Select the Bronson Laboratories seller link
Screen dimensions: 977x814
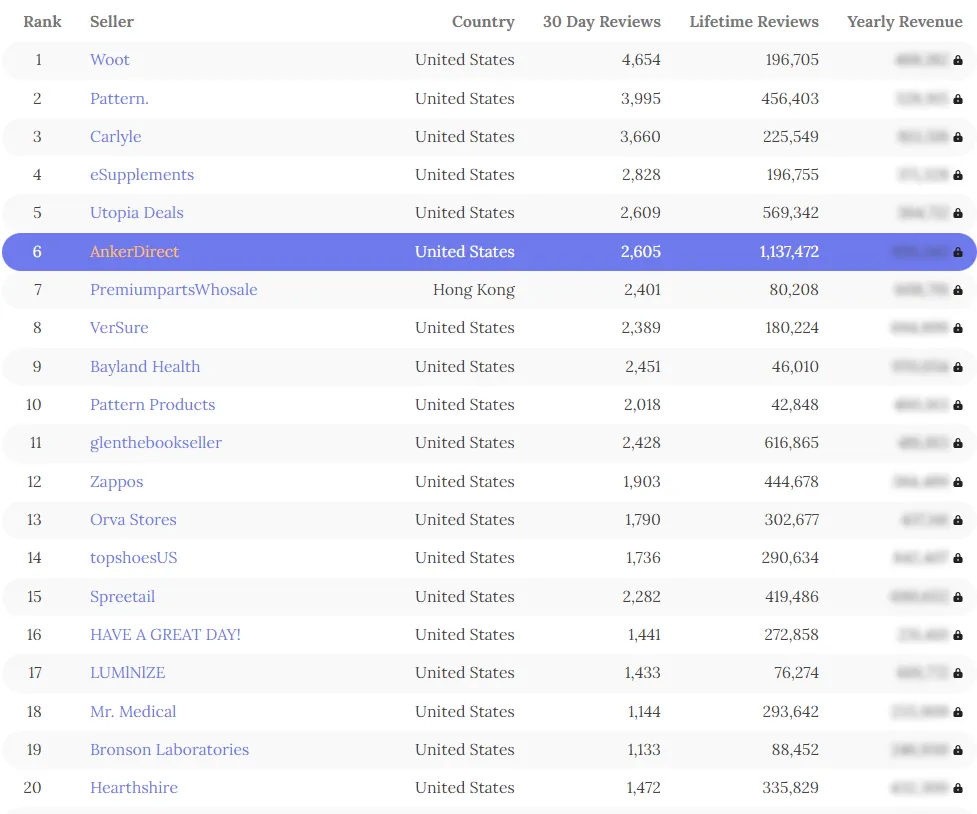point(169,749)
